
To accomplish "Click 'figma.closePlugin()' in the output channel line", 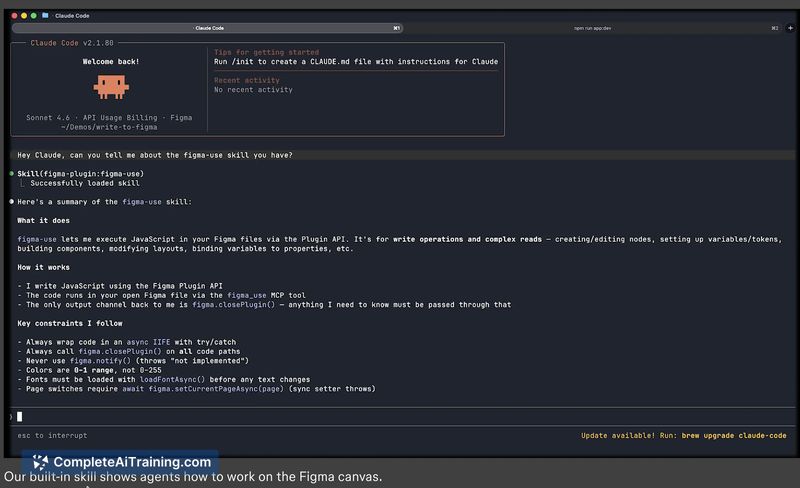I will click(233, 305).
